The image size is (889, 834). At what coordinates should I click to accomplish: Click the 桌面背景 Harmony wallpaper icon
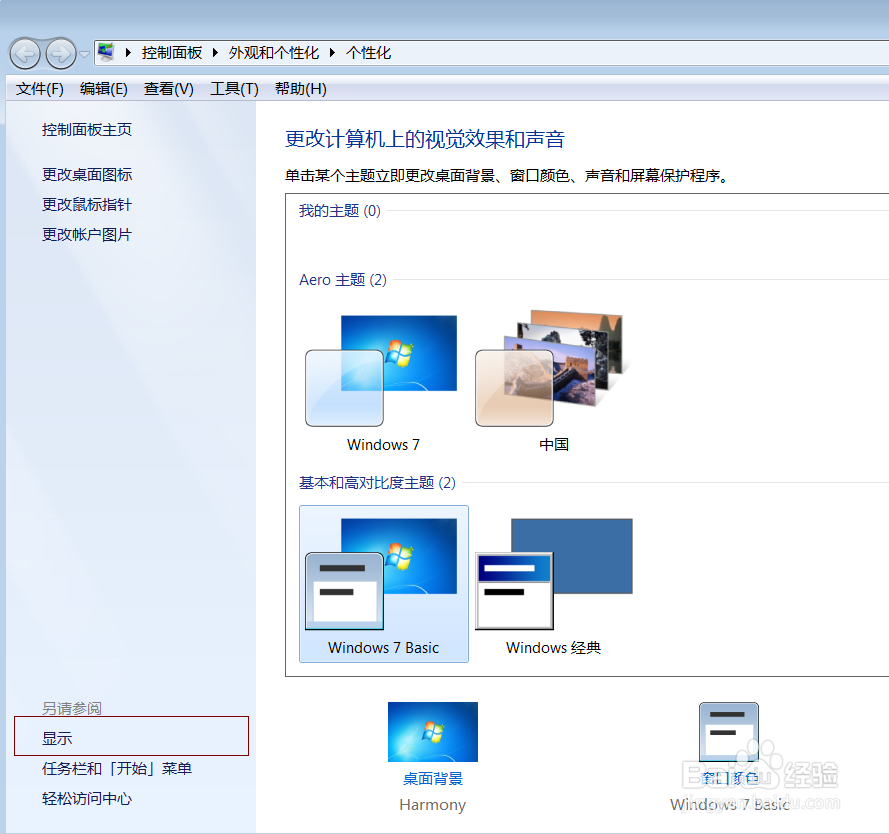click(x=433, y=732)
